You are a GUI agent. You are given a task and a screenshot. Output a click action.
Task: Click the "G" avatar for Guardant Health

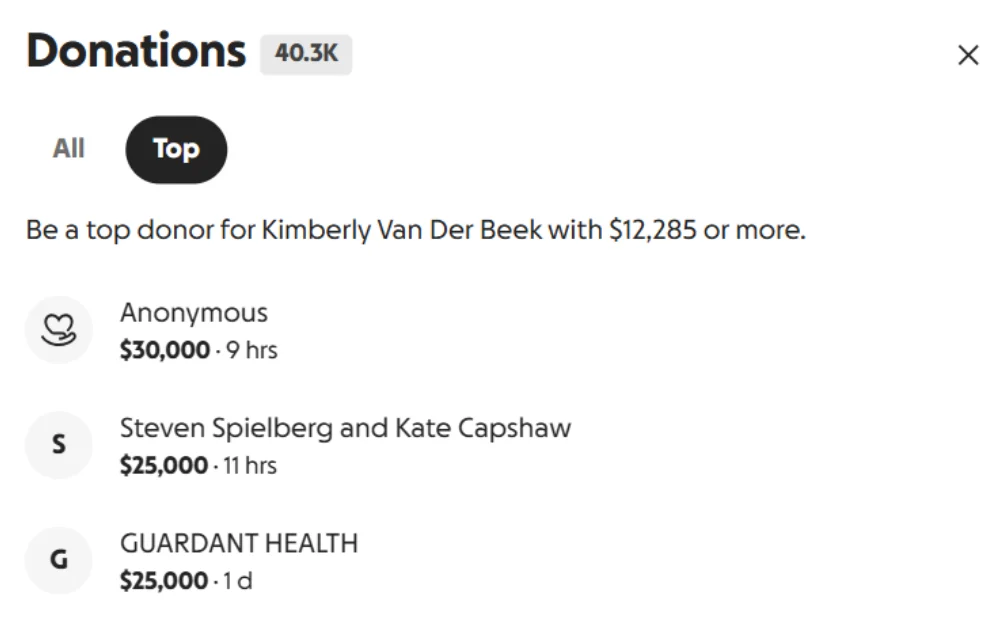pos(58,560)
